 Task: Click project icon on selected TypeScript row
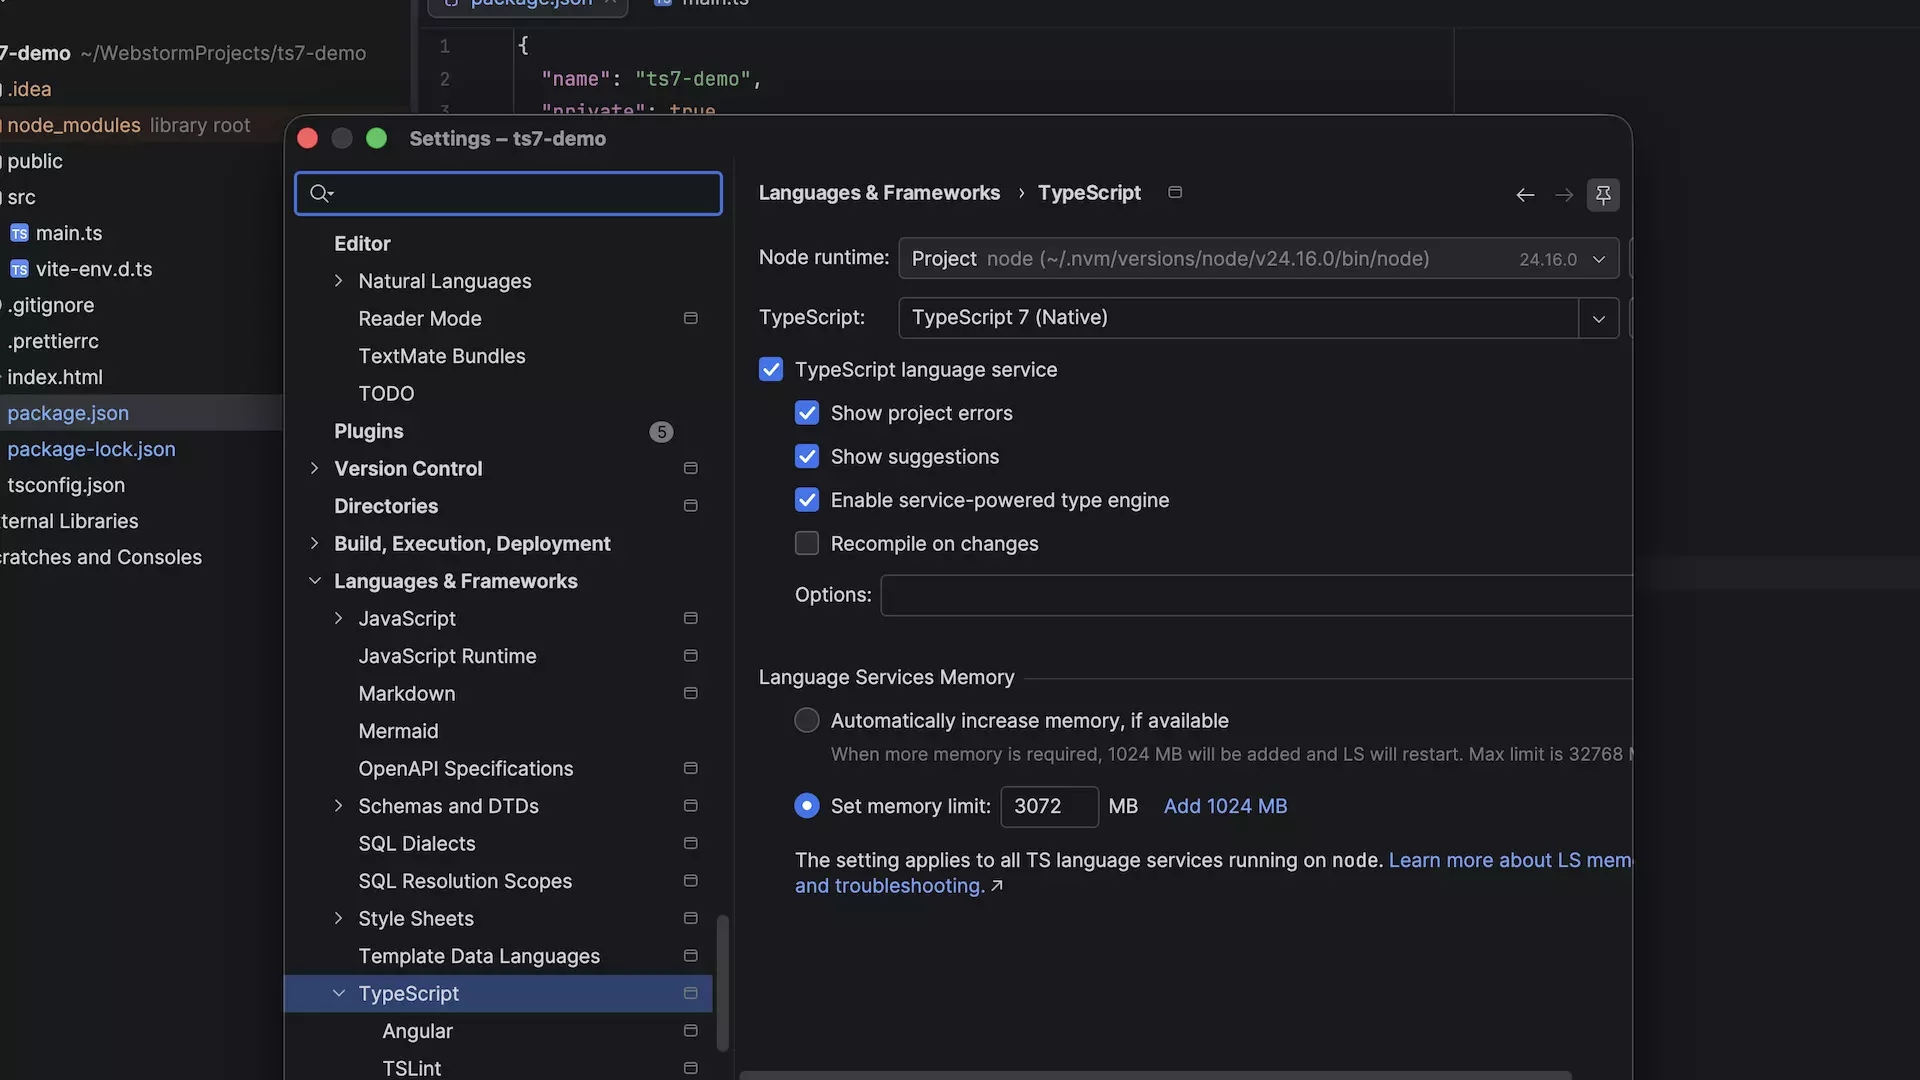click(690, 993)
